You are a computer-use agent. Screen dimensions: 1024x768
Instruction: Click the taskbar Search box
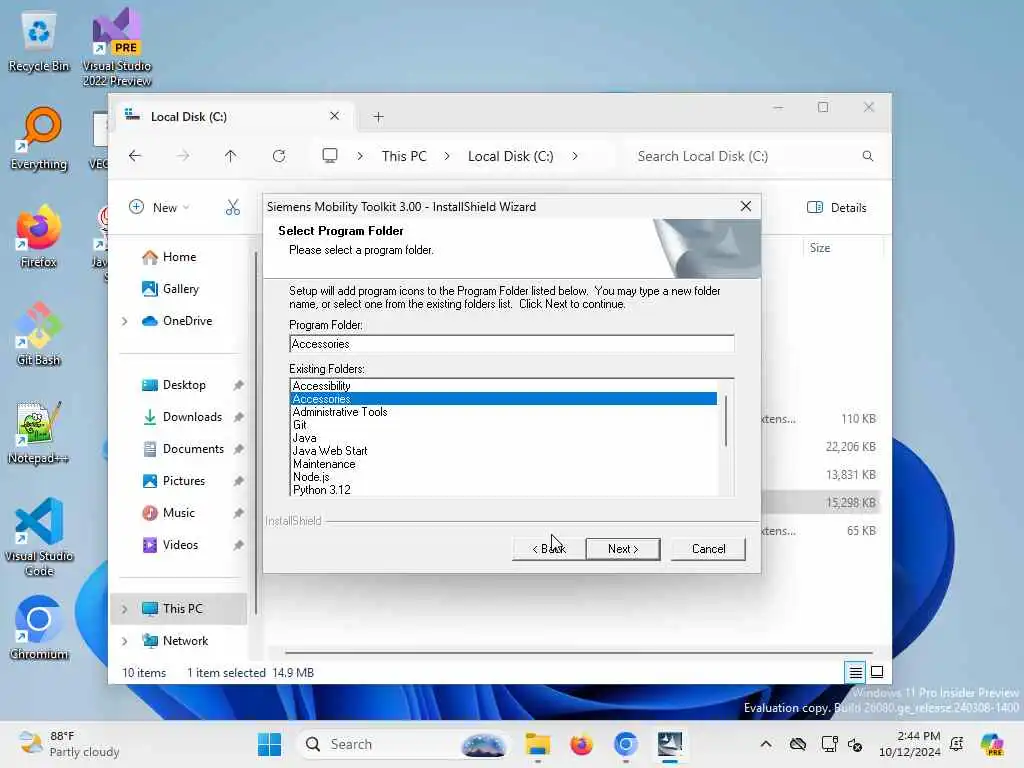[x=404, y=744]
